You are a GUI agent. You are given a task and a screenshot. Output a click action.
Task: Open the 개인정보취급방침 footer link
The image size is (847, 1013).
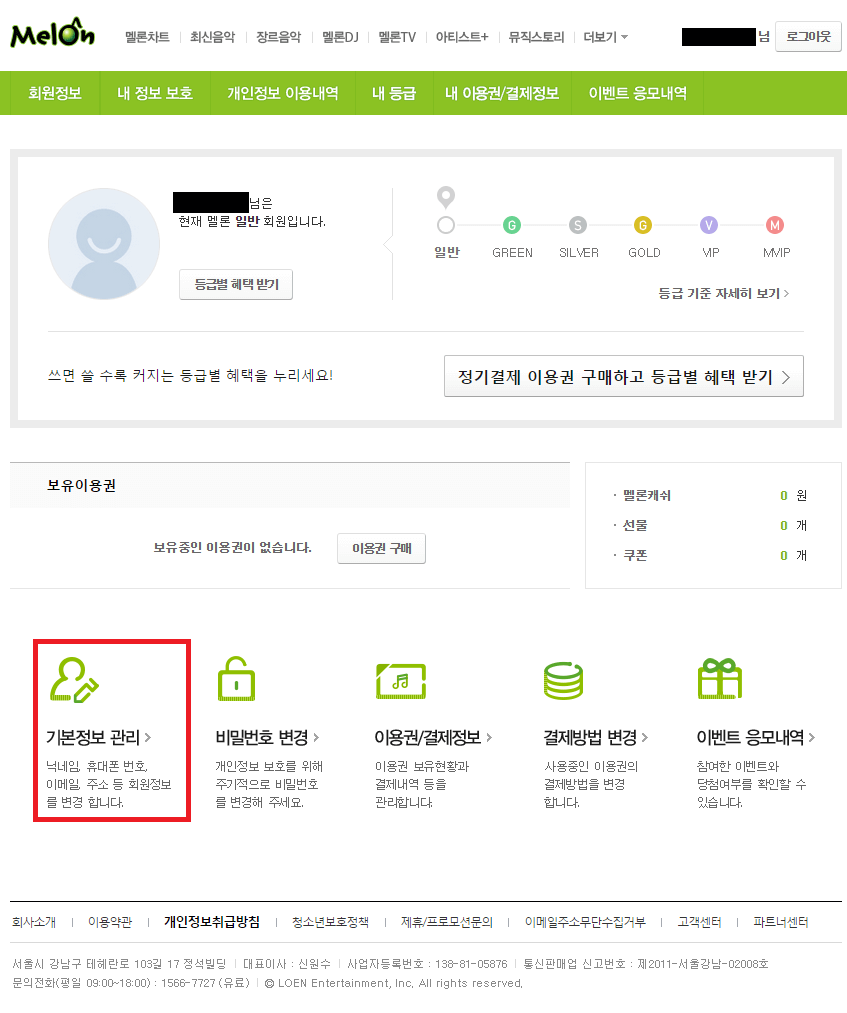(x=212, y=922)
